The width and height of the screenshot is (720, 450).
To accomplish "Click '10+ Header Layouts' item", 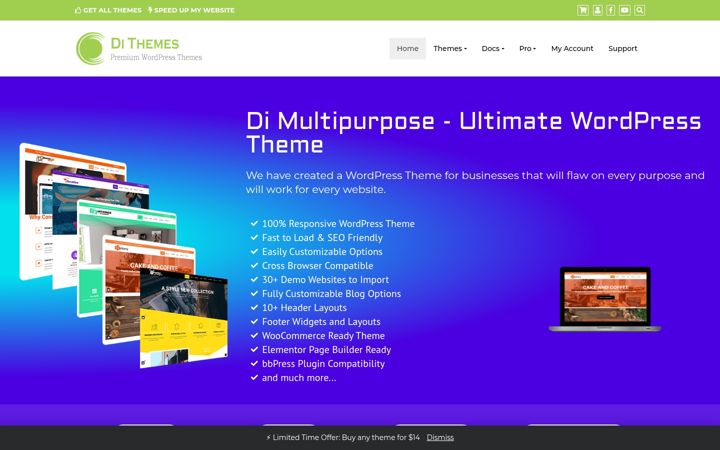I will pyautogui.click(x=298, y=308).
